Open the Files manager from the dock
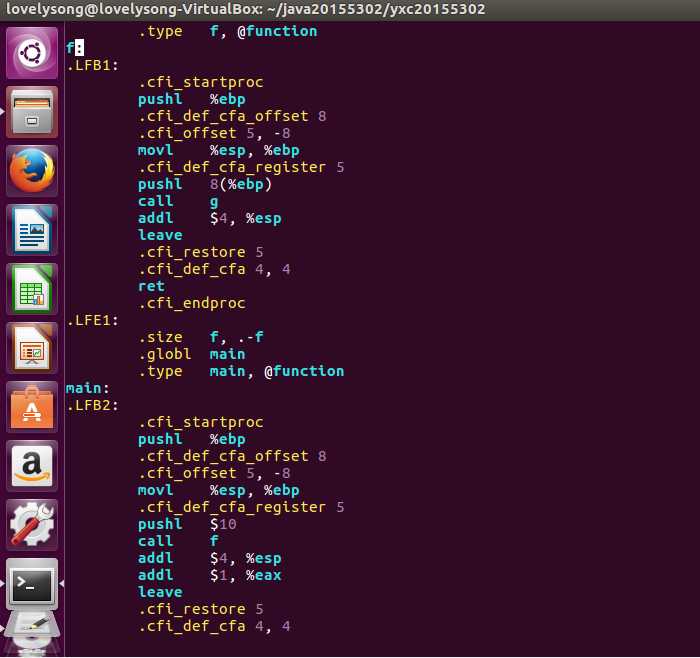The image size is (700, 658). click(x=32, y=112)
